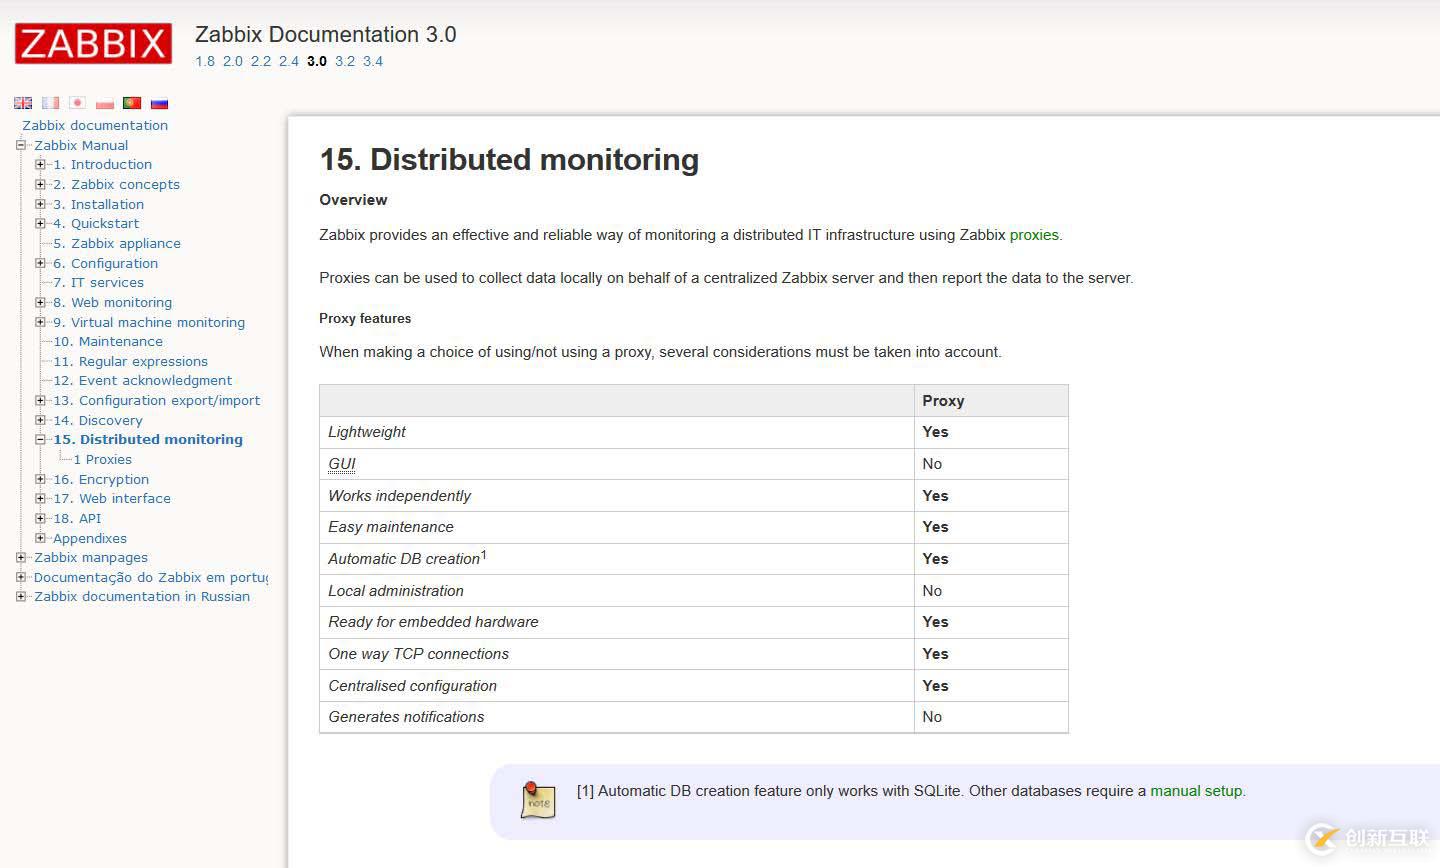
Task: Click the GUI abbreviation in the table
Action: (341, 464)
